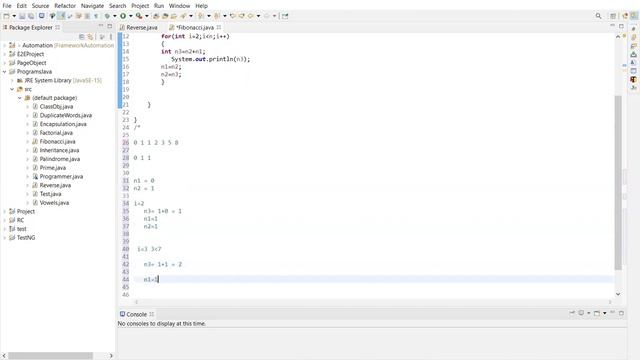Select Palindrome.java in Package Explorer
The height and width of the screenshot is (360, 640).
point(60,159)
